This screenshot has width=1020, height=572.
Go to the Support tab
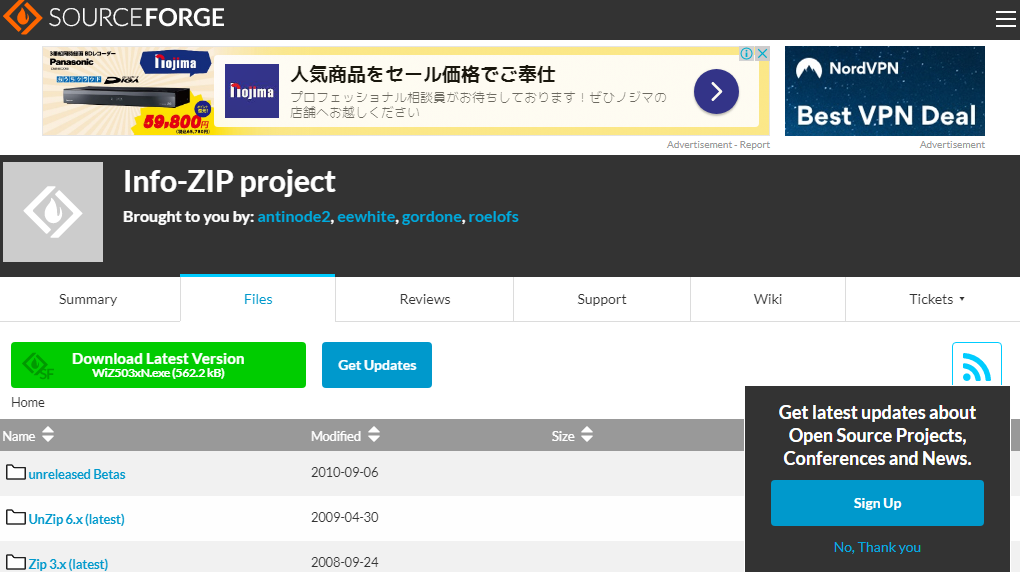(x=602, y=299)
